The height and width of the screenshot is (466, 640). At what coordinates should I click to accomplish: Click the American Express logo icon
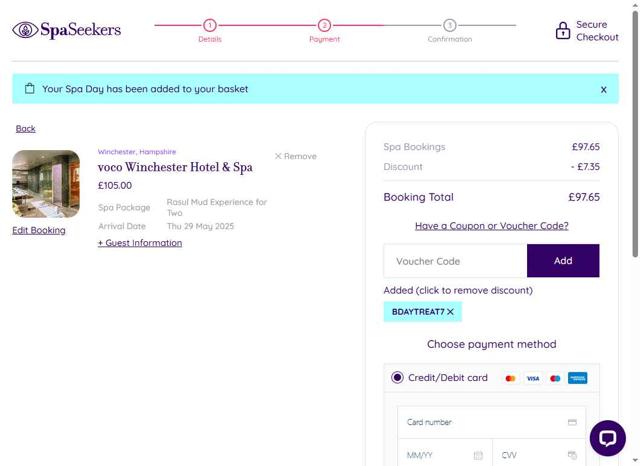coord(578,378)
